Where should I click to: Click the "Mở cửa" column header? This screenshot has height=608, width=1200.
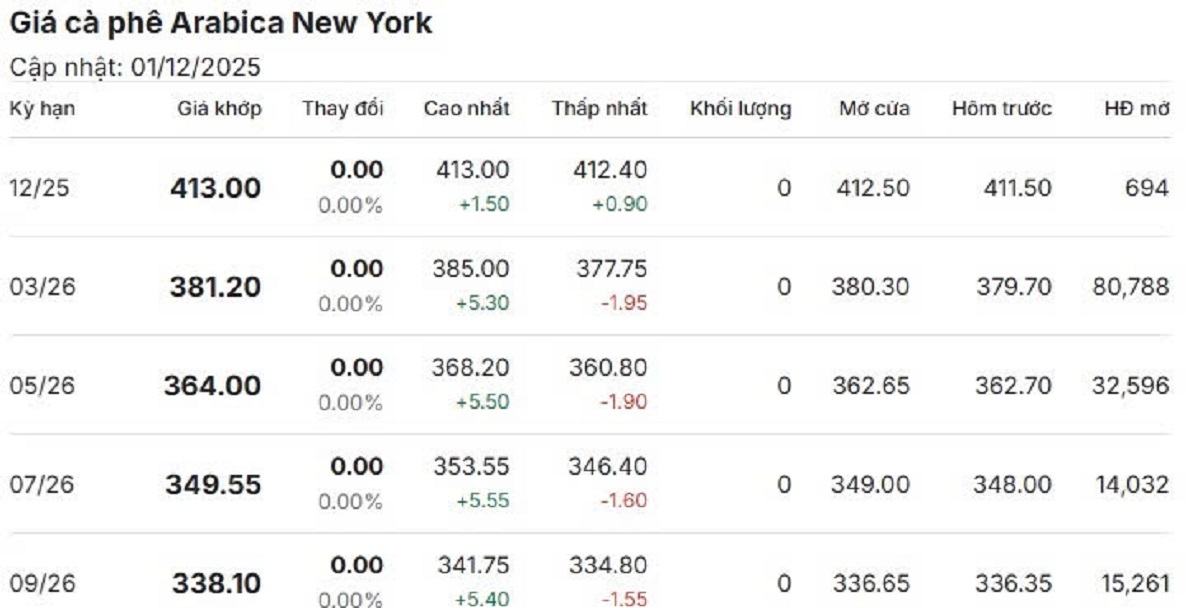tap(874, 109)
